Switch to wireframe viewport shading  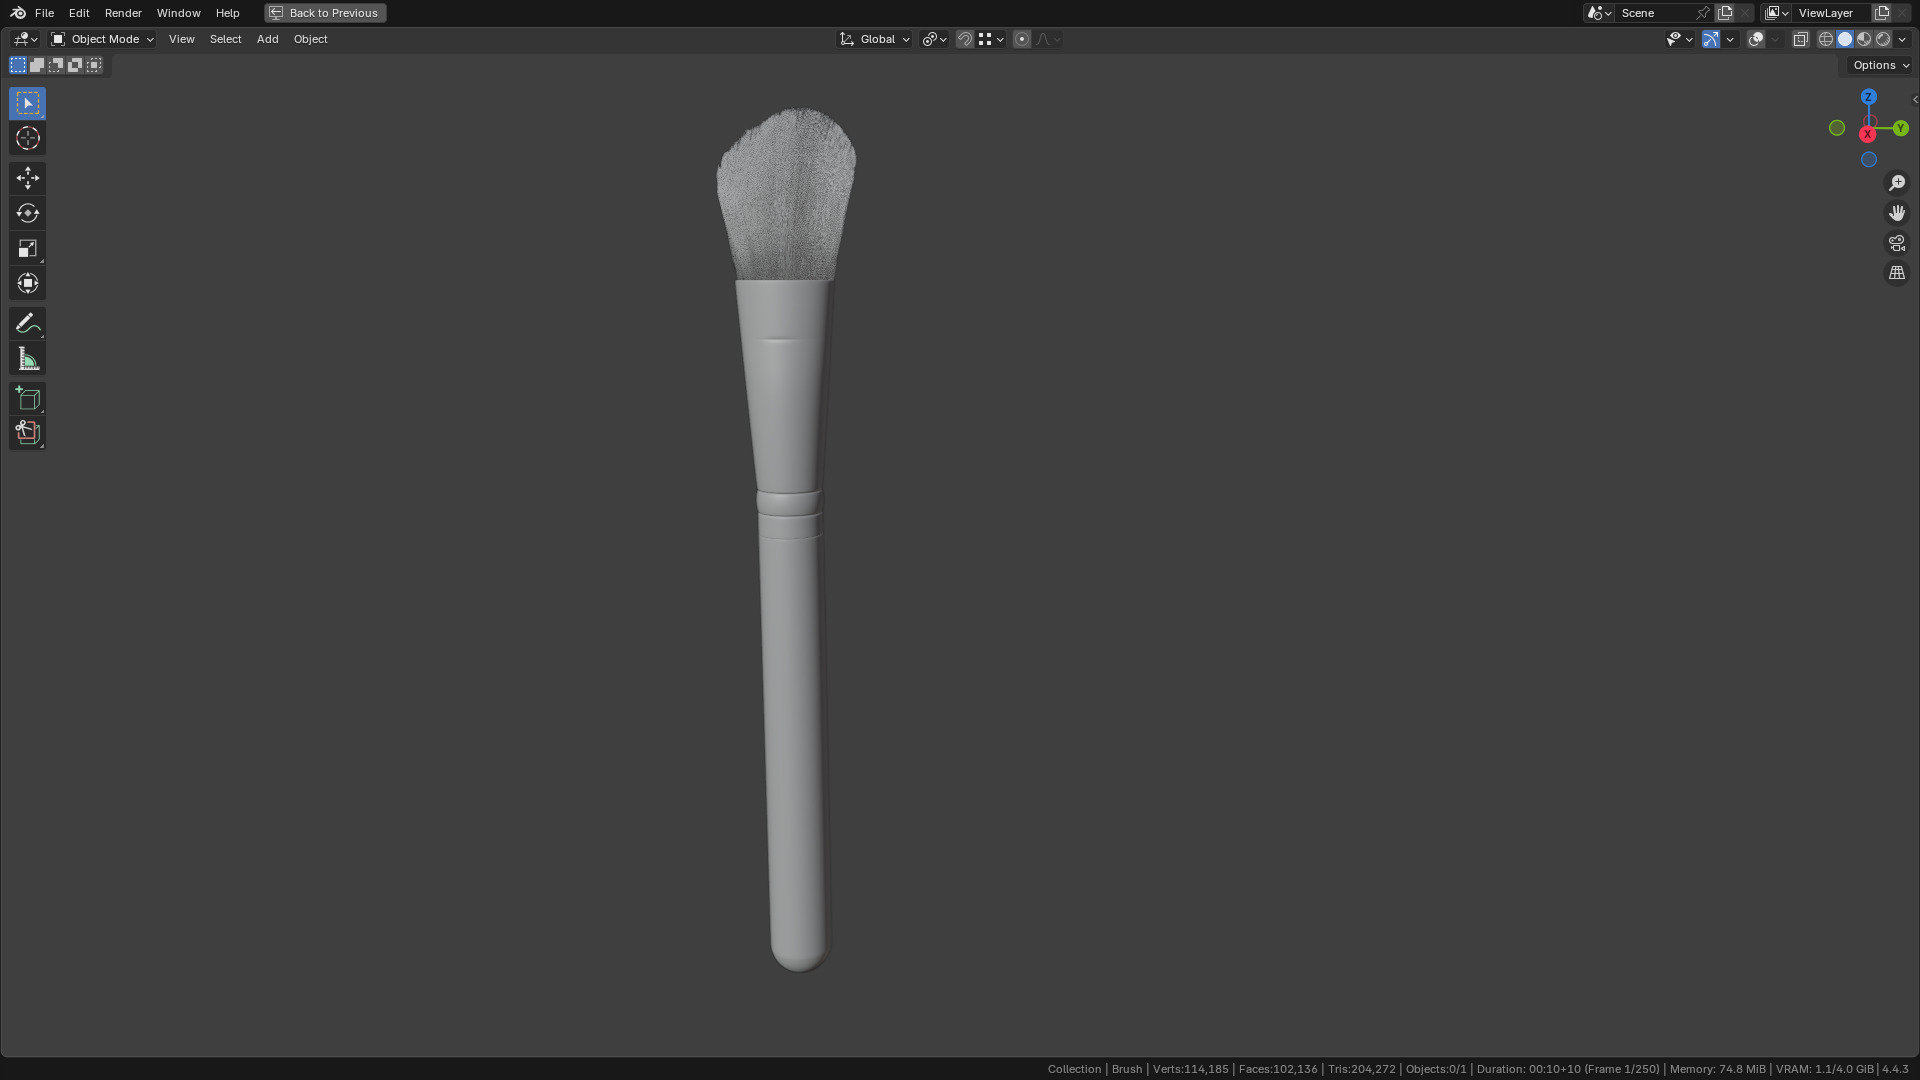pos(1826,39)
